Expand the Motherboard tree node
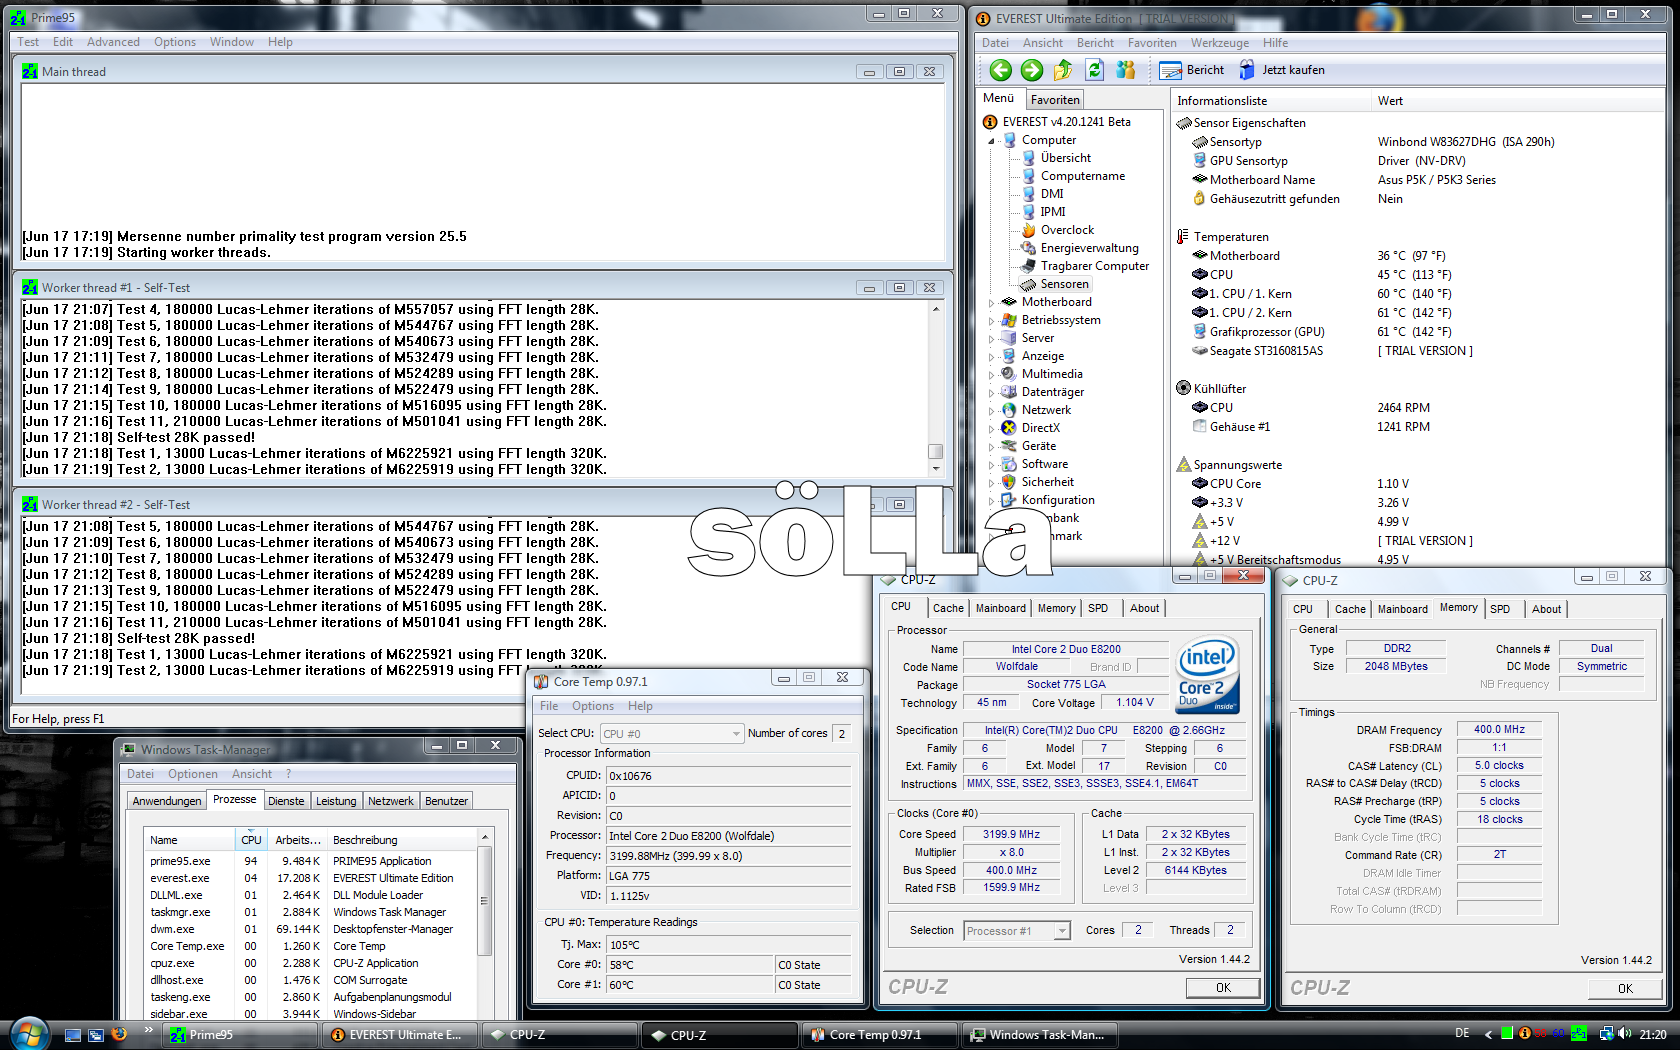 tap(992, 302)
